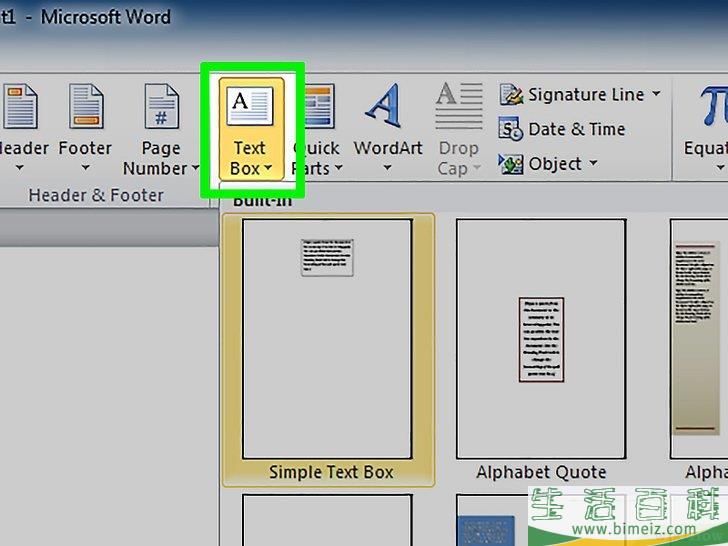728x546 pixels.
Task: Select the Alphabet Sidebar thumbnail at right edge
Action: pos(699,339)
